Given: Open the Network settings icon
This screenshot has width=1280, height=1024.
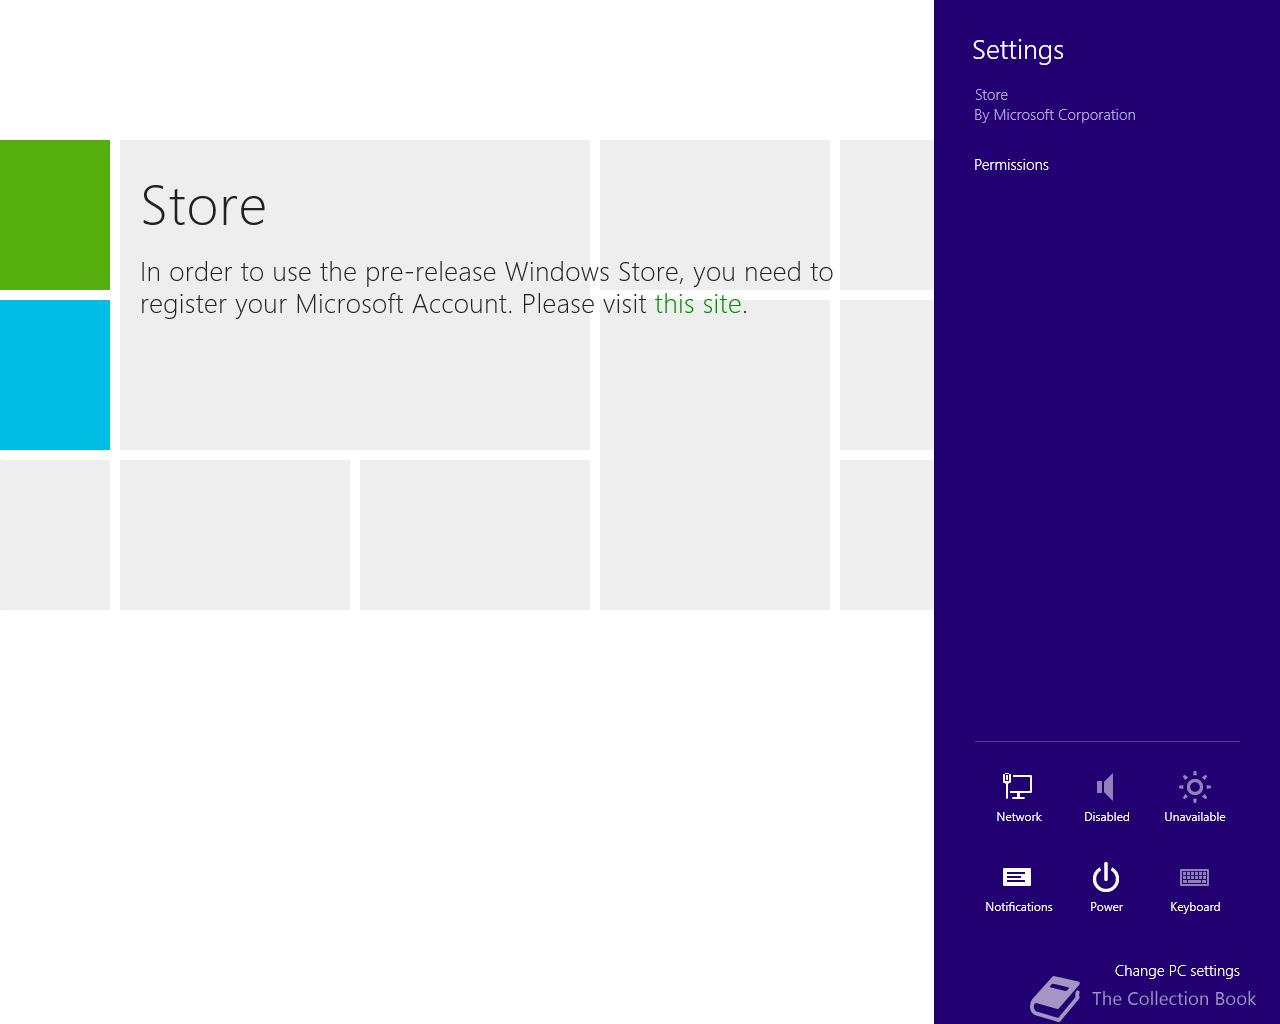Looking at the screenshot, I should coord(1018,787).
